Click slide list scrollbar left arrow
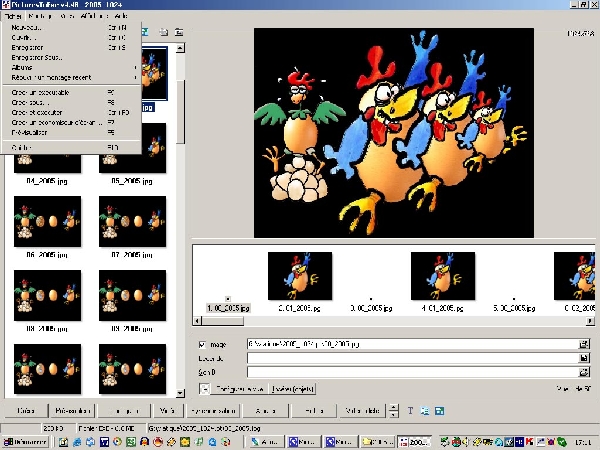Image resolution: width=600 pixels, height=450 pixels. click(197, 321)
